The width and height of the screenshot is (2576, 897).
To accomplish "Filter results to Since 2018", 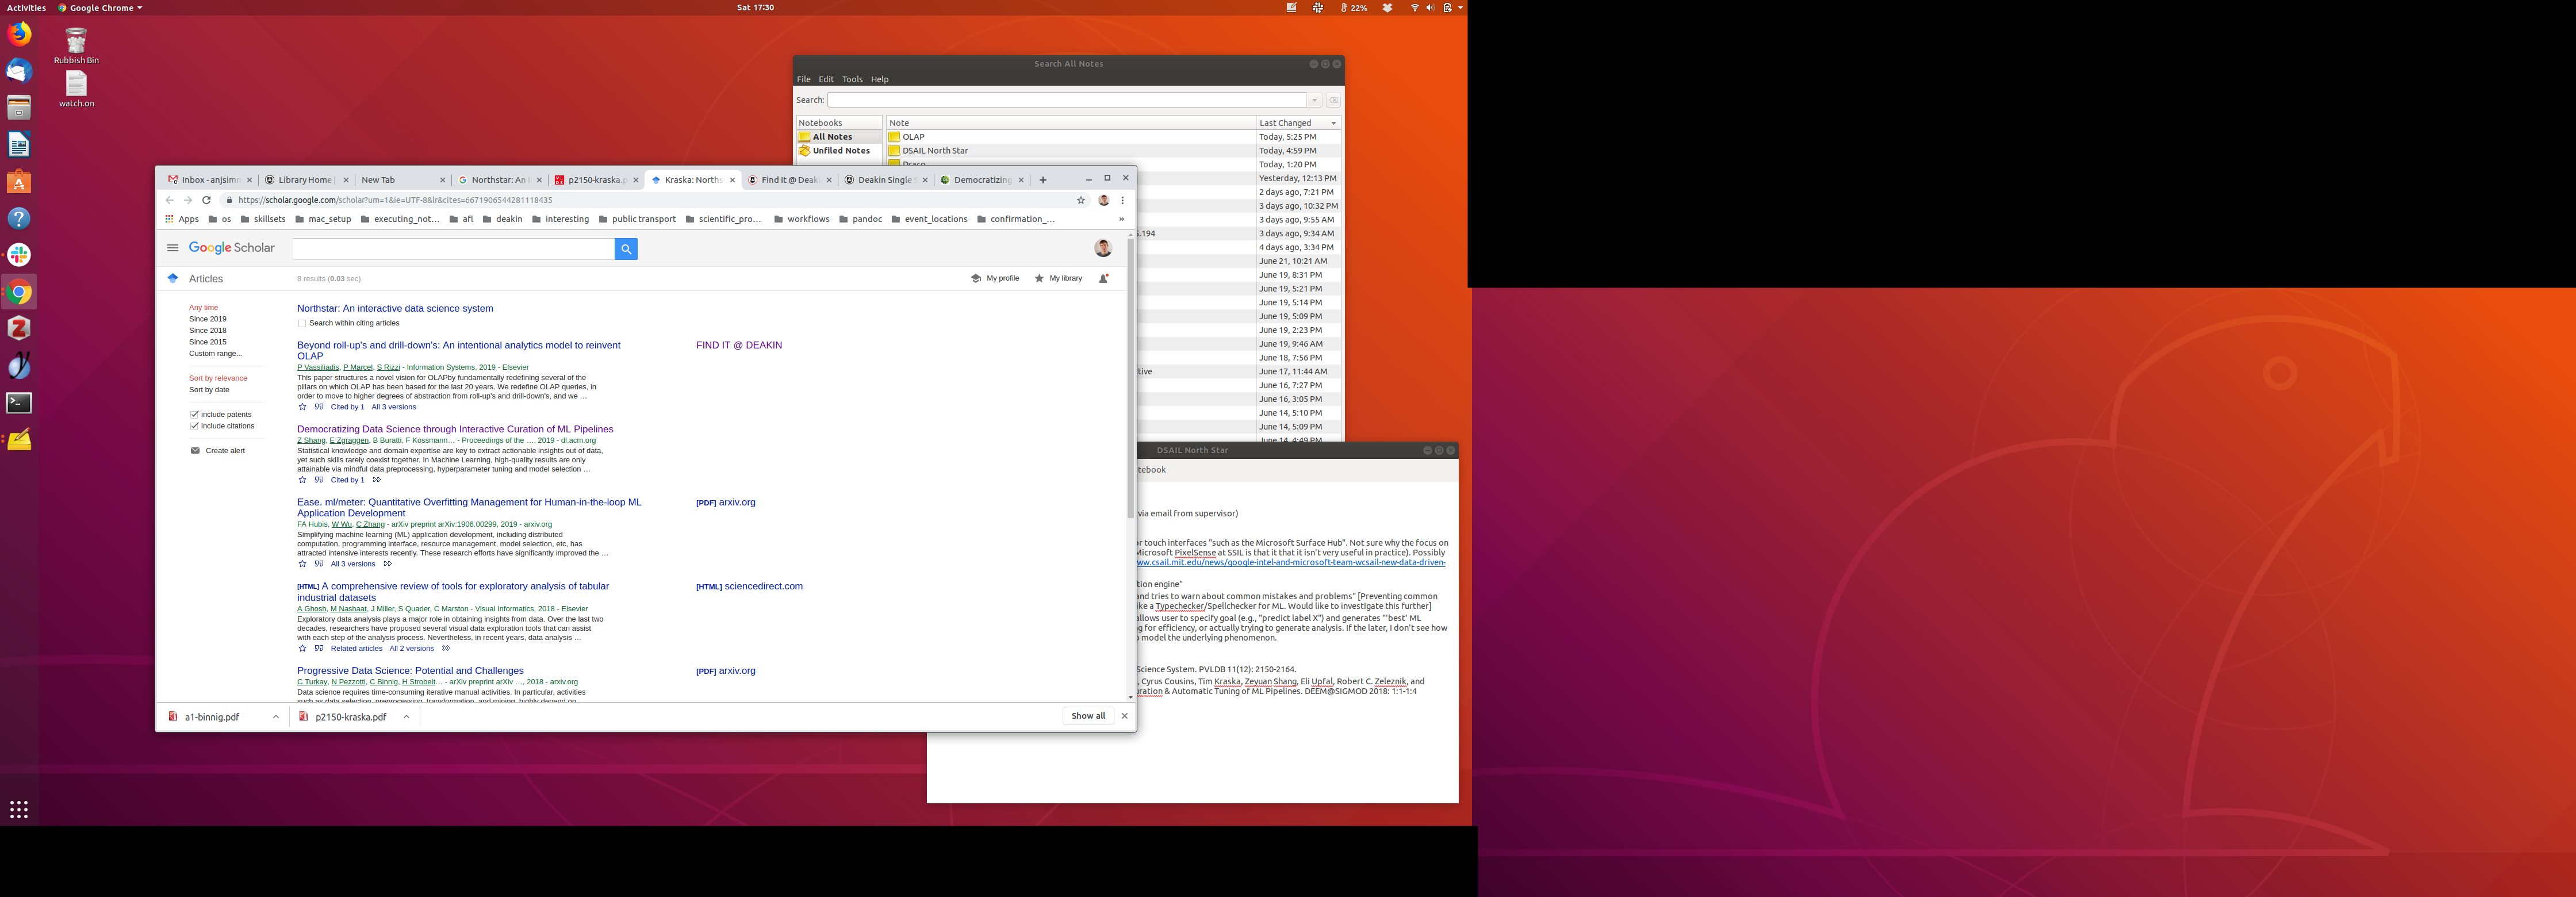I will [x=208, y=331].
